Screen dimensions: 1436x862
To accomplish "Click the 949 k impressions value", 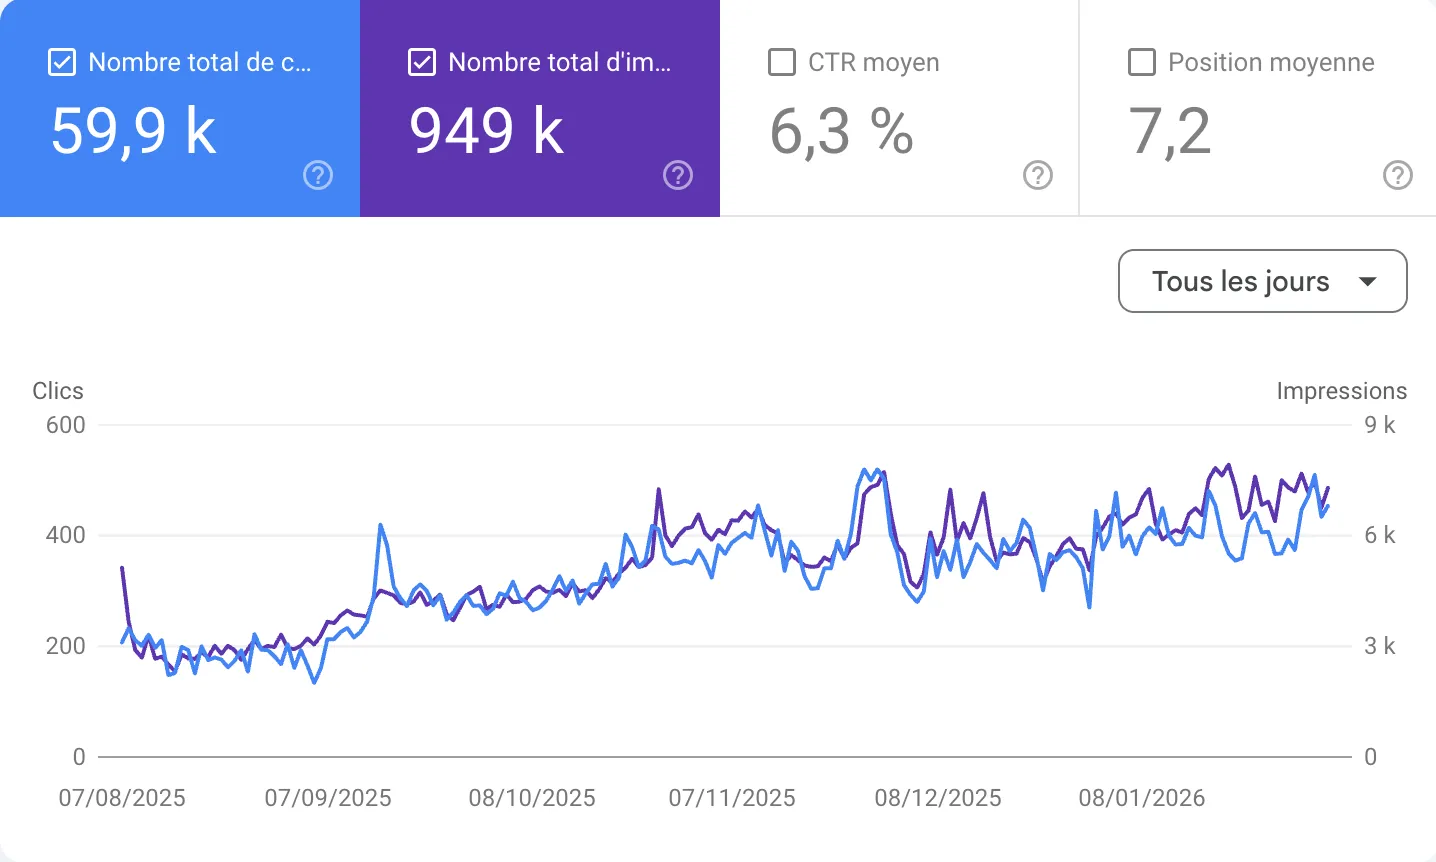I will (x=487, y=131).
